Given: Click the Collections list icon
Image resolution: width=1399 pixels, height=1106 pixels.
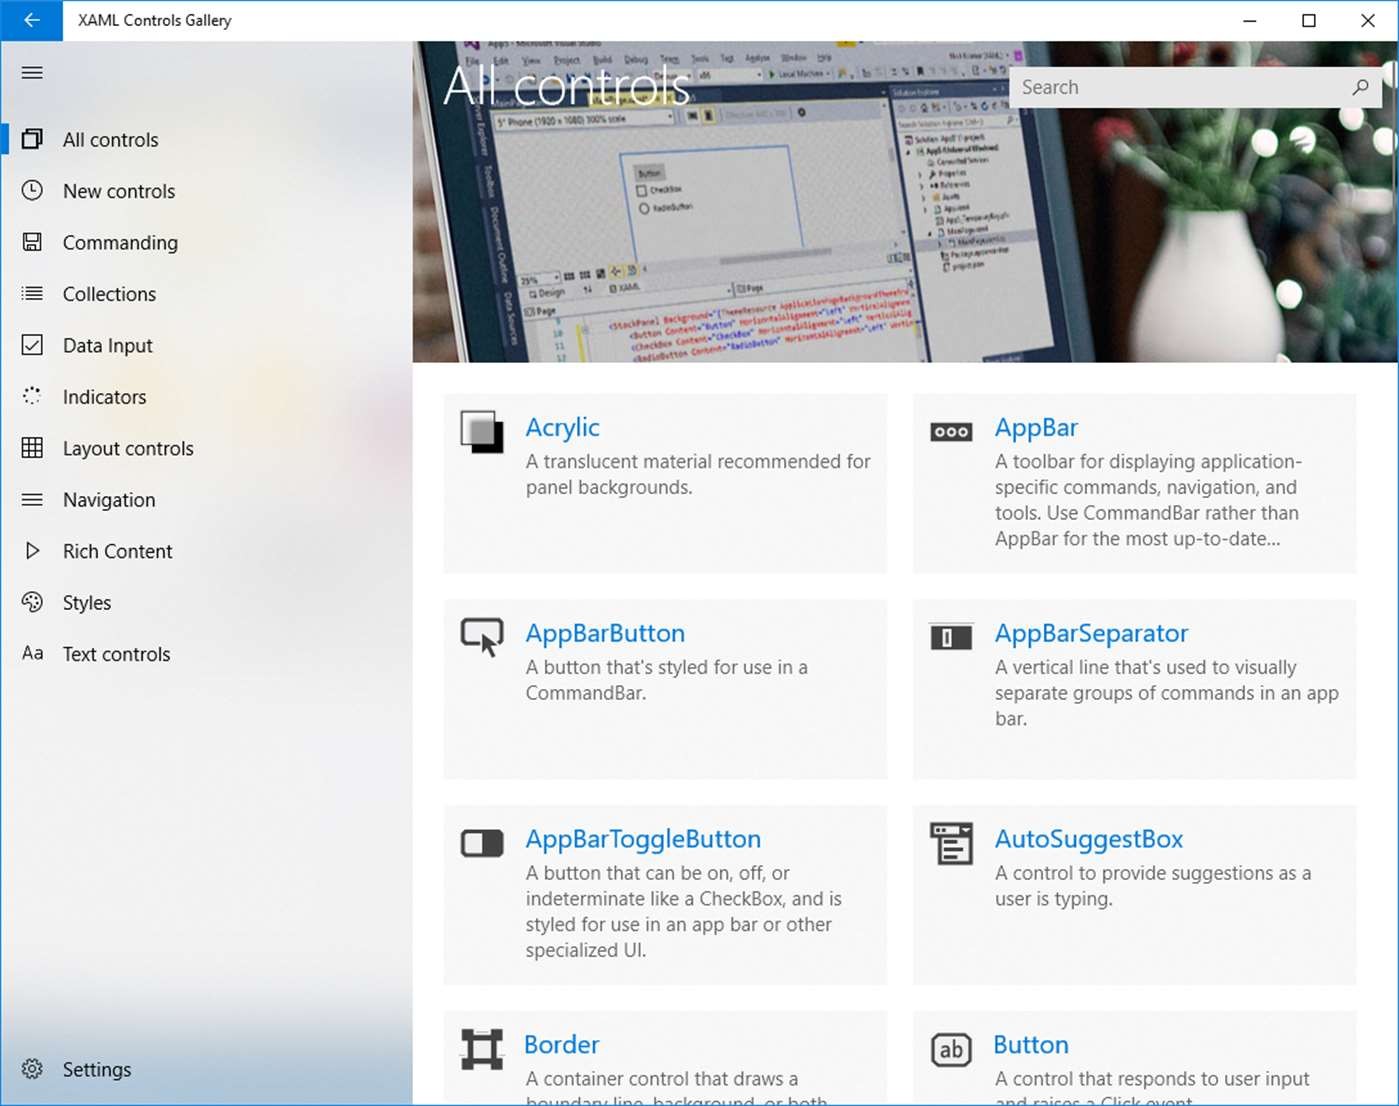Looking at the screenshot, I should 32,293.
